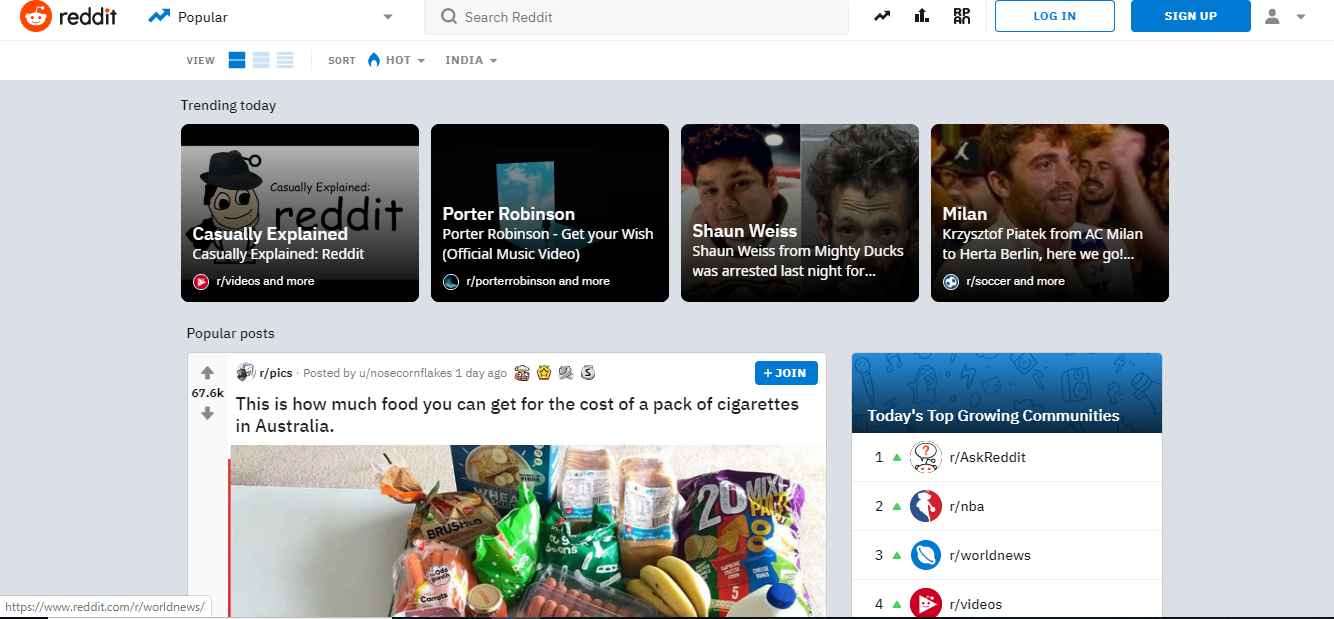Open the Casually Explained trending card
This screenshot has width=1334, height=619.
[300, 213]
